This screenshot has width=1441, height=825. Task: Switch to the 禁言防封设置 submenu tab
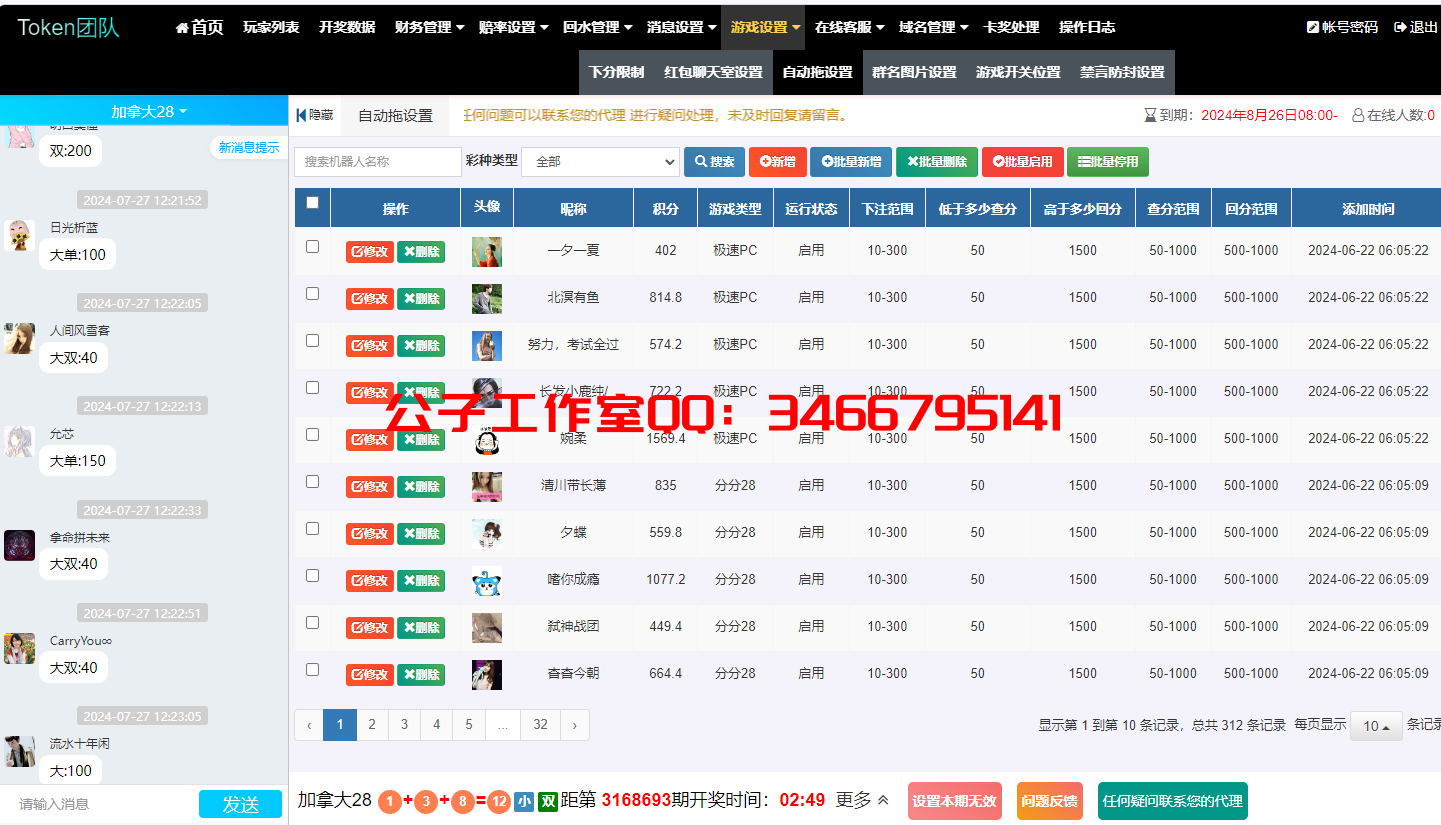(x=1122, y=72)
